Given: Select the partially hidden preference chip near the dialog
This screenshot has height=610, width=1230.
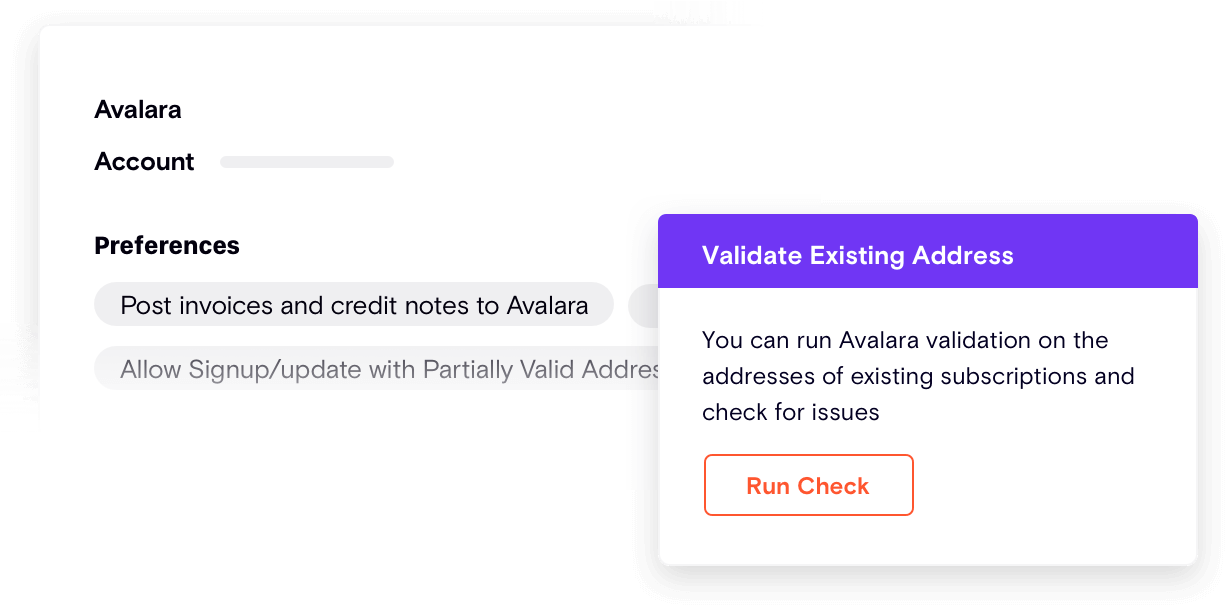Looking at the screenshot, I should click(x=642, y=305).
